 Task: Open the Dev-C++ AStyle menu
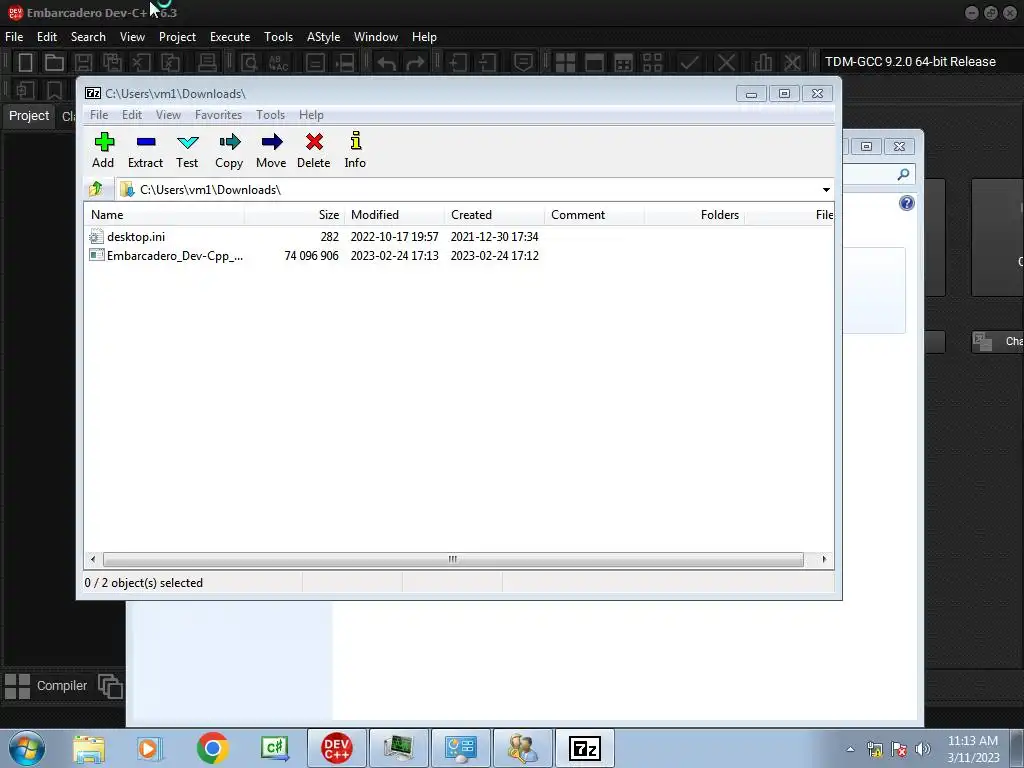click(x=324, y=37)
